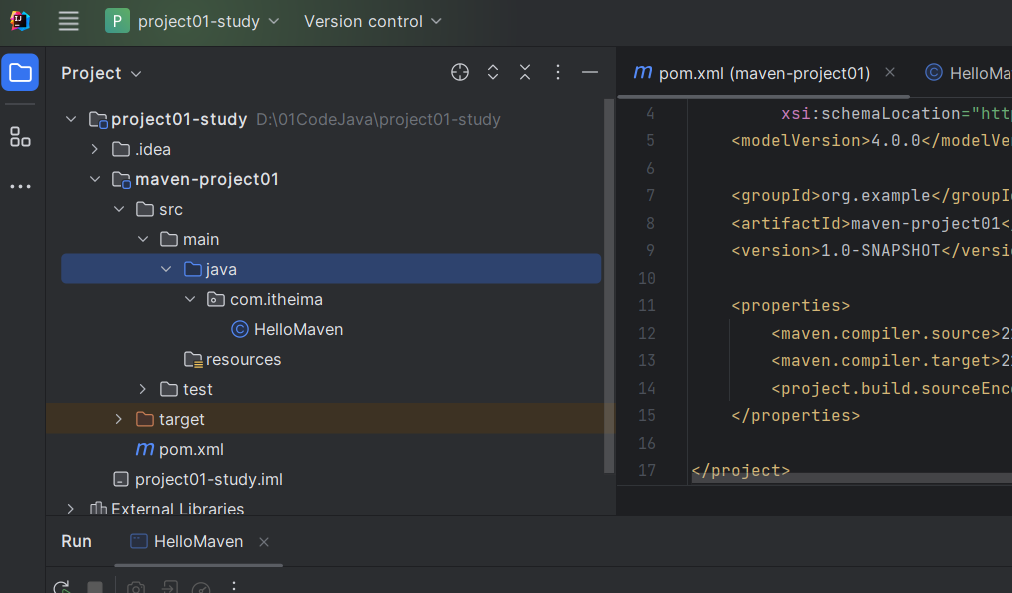This screenshot has width=1012, height=593.
Task: Select the target folder row
Action: [330, 419]
